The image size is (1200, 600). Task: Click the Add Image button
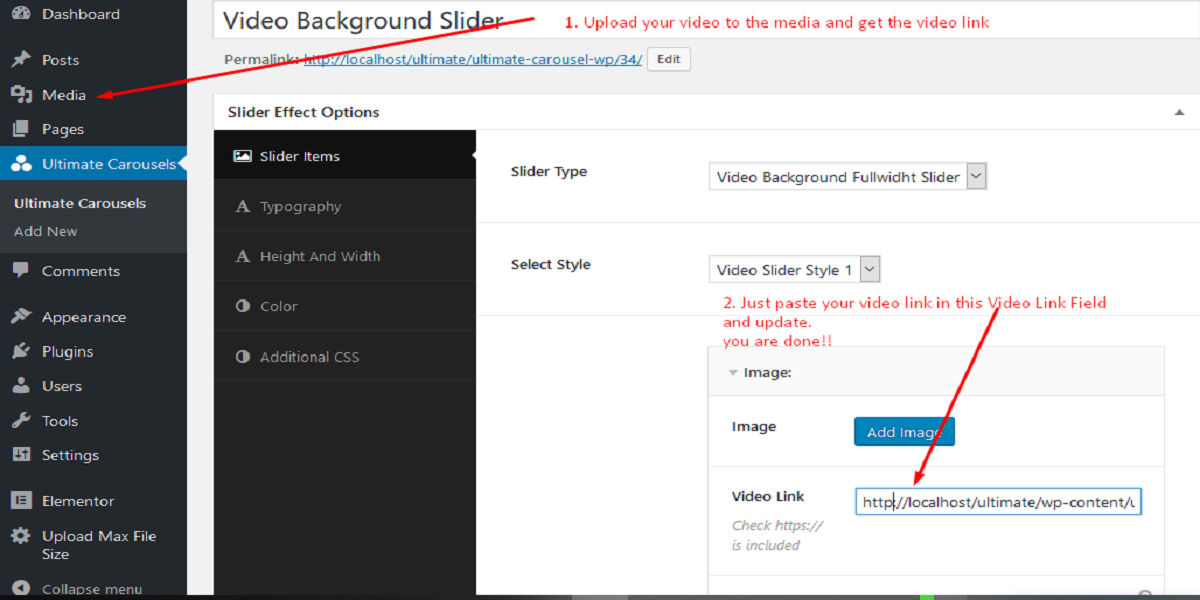coord(904,432)
